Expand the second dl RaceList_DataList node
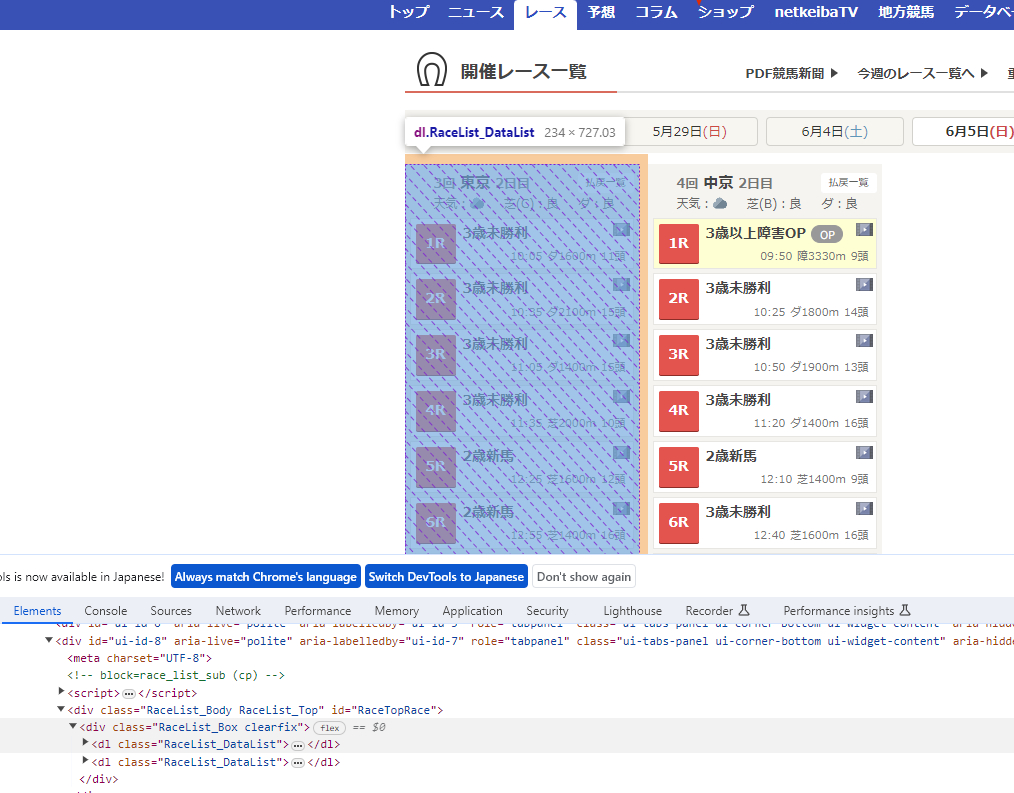The height and width of the screenshot is (793, 1014). tap(85, 760)
